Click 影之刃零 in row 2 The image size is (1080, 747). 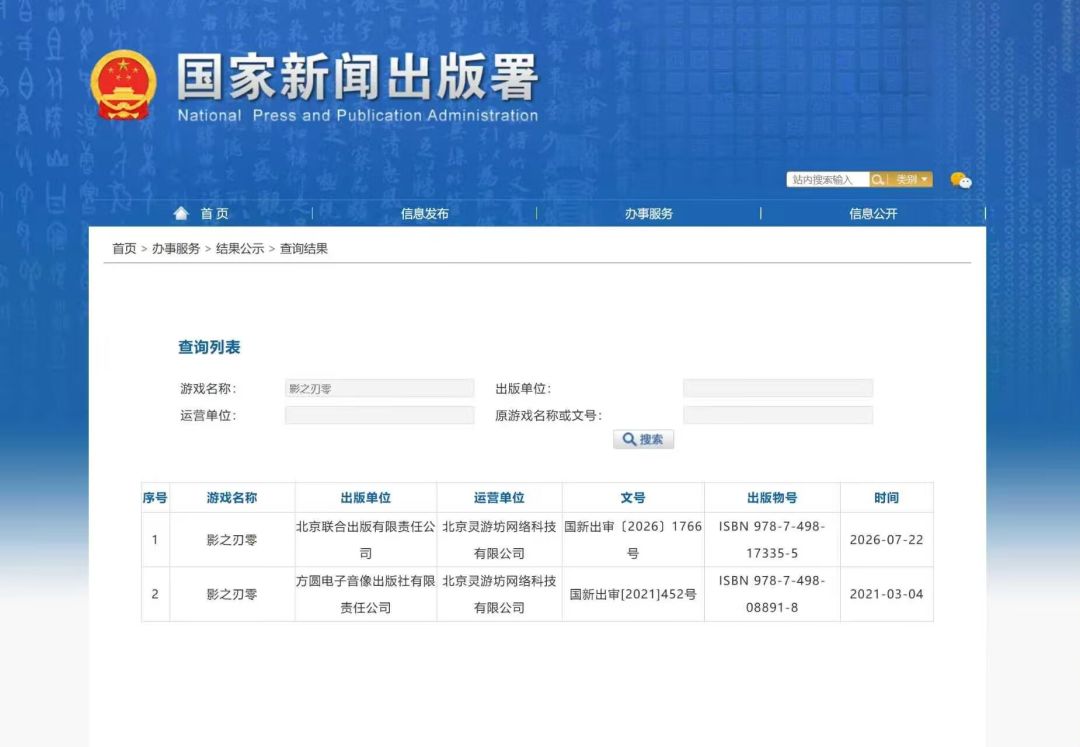coord(232,594)
